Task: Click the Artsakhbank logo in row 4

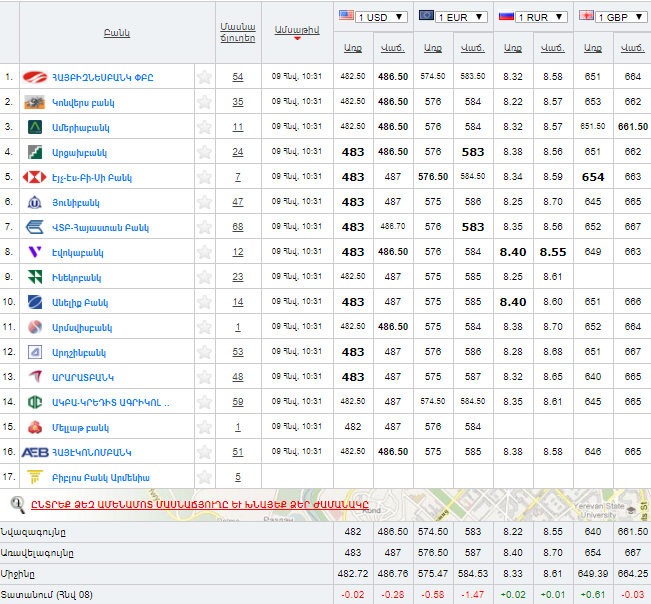Action: pos(35,152)
